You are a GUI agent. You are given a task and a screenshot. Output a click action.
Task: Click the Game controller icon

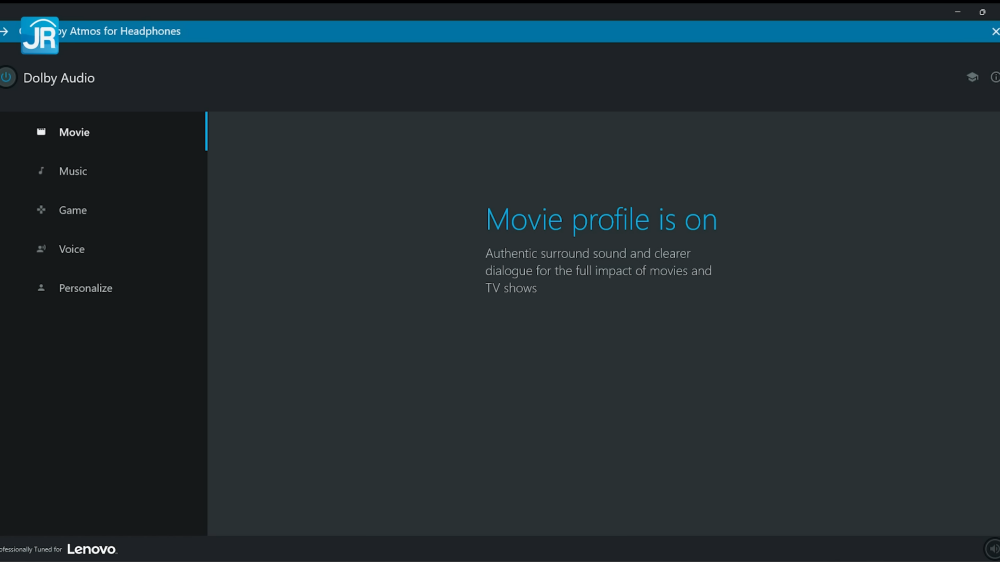click(41, 210)
